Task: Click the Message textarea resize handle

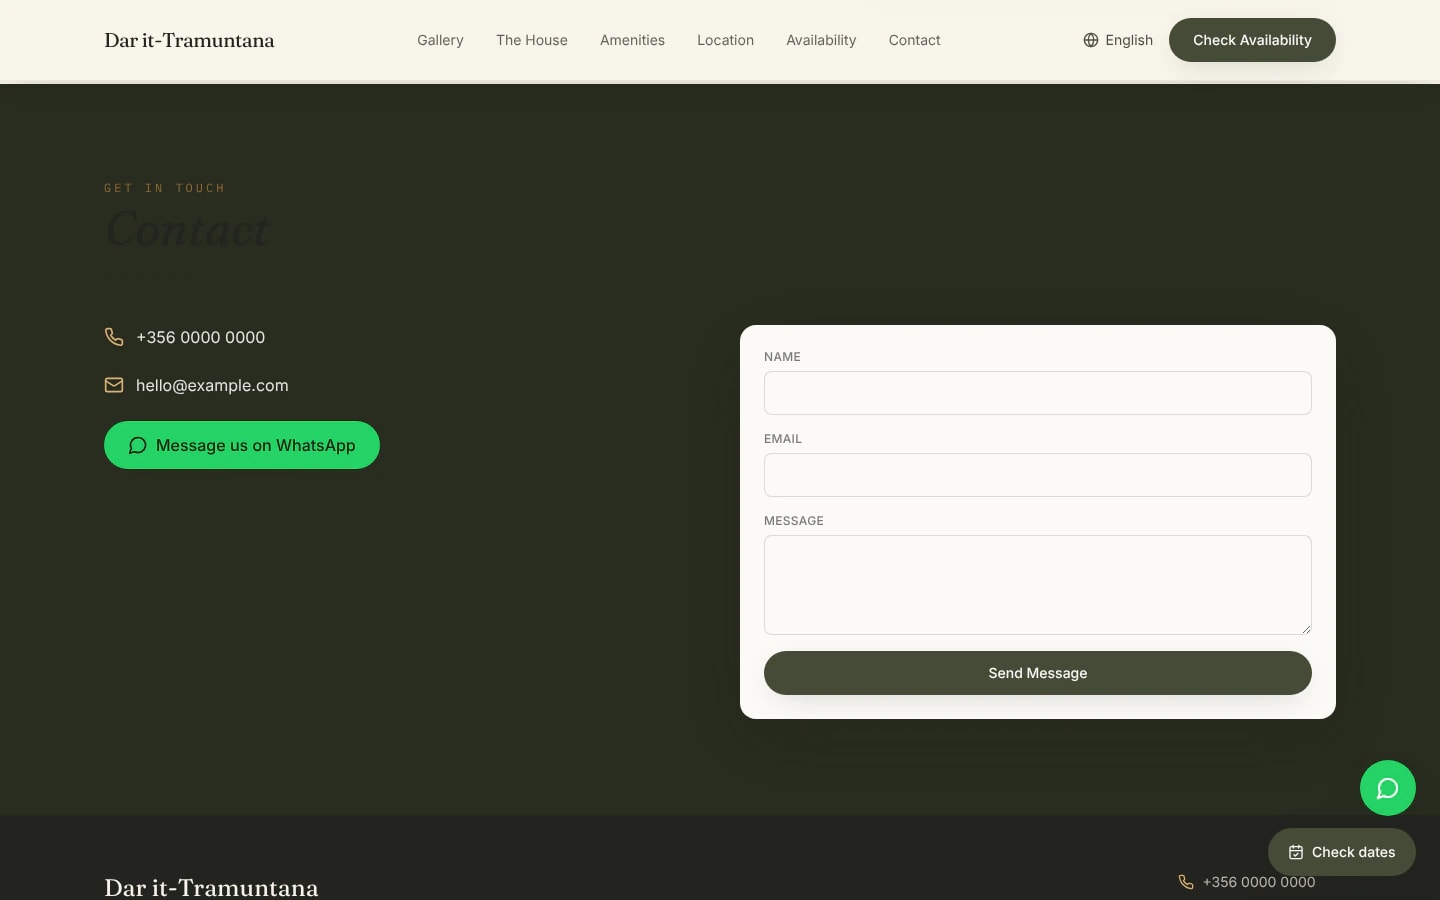Action: pos(1306,629)
